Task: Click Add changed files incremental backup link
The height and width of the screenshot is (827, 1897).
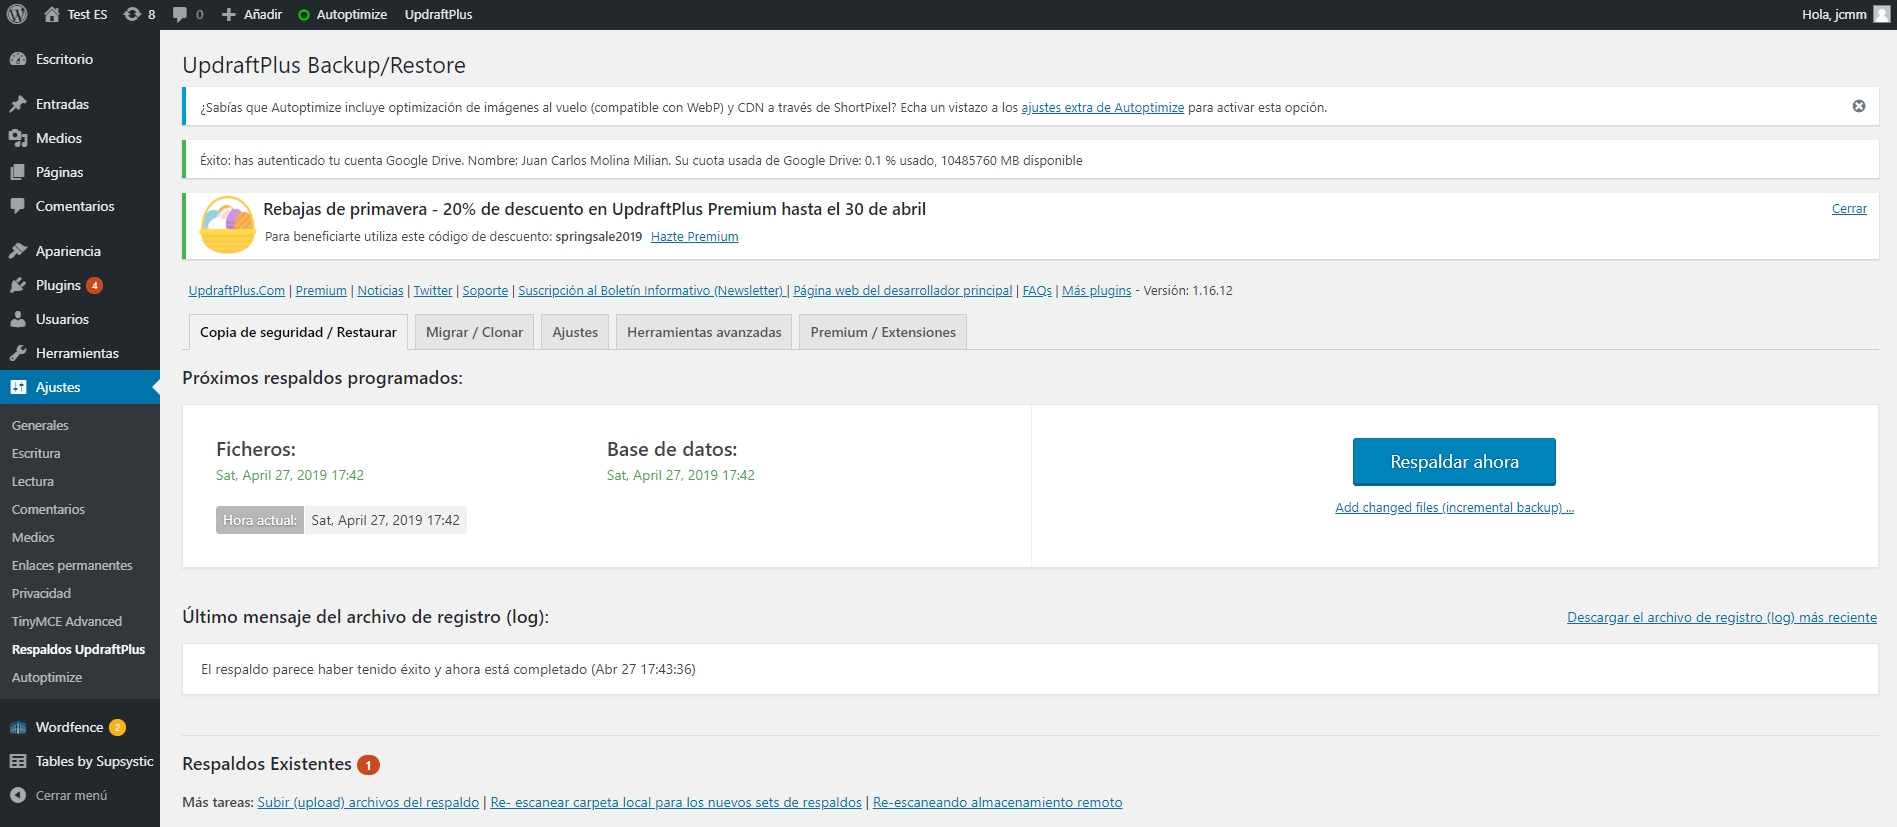Action: [x=1454, y=507]
